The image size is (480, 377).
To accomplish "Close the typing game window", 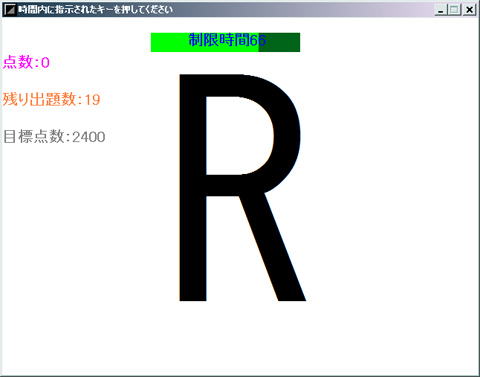I will [x=469, y=10].
